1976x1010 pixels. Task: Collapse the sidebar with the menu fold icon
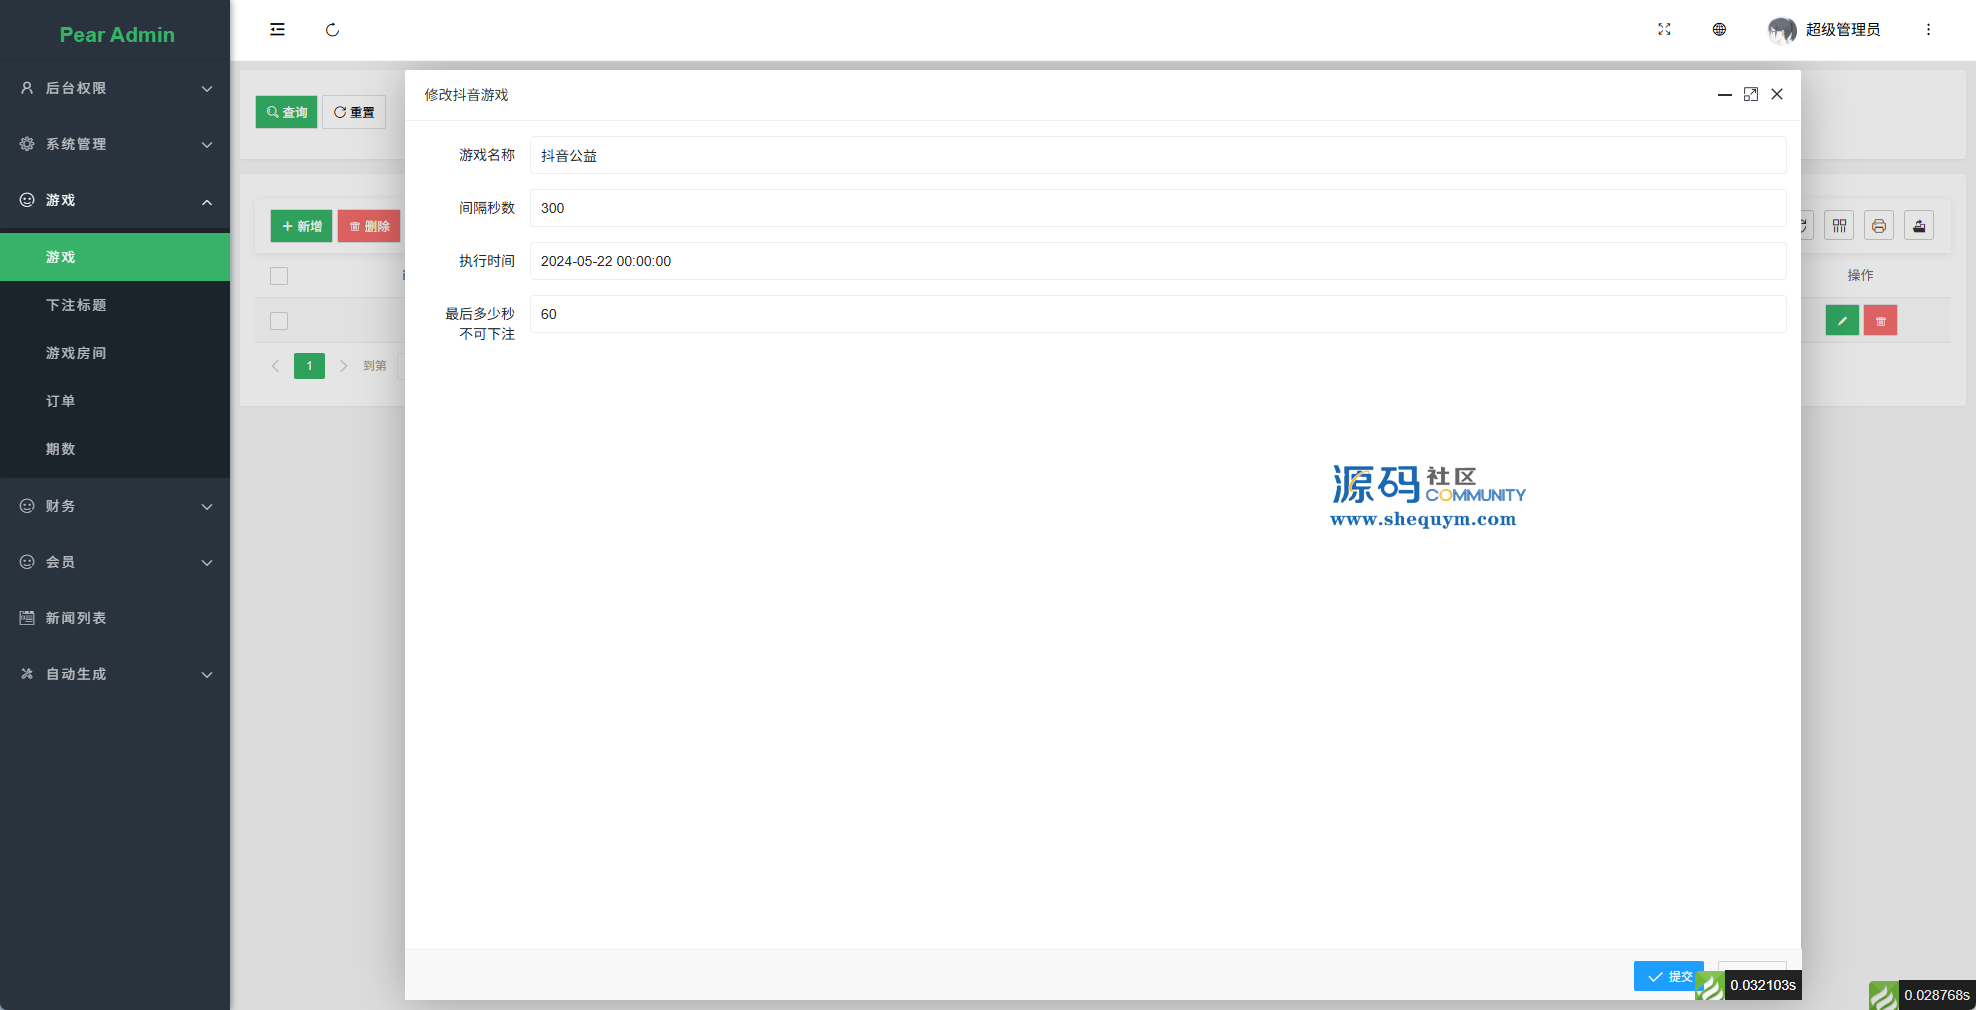coord(277,30)
